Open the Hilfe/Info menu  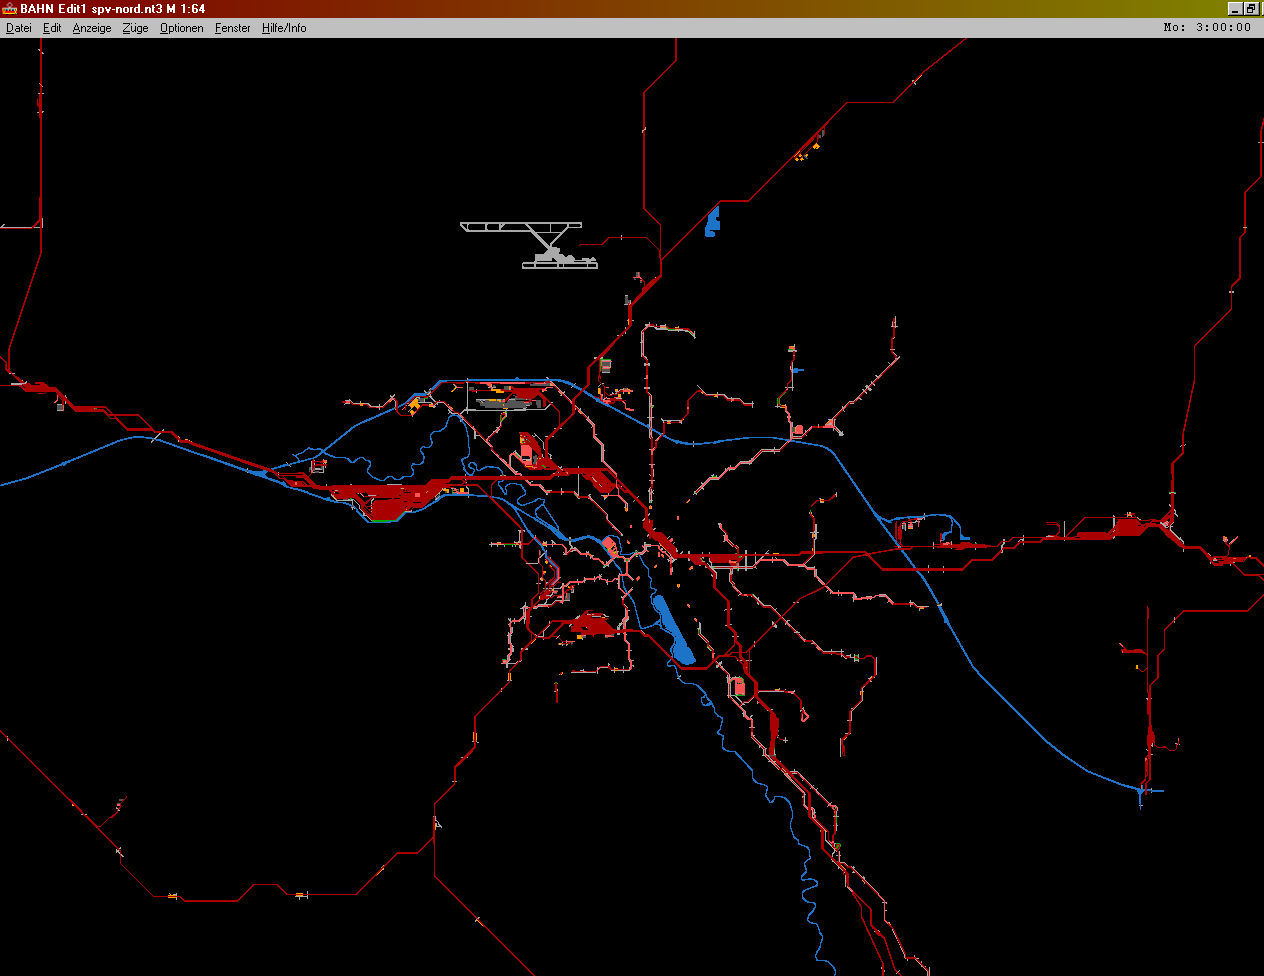pos(284,28)
